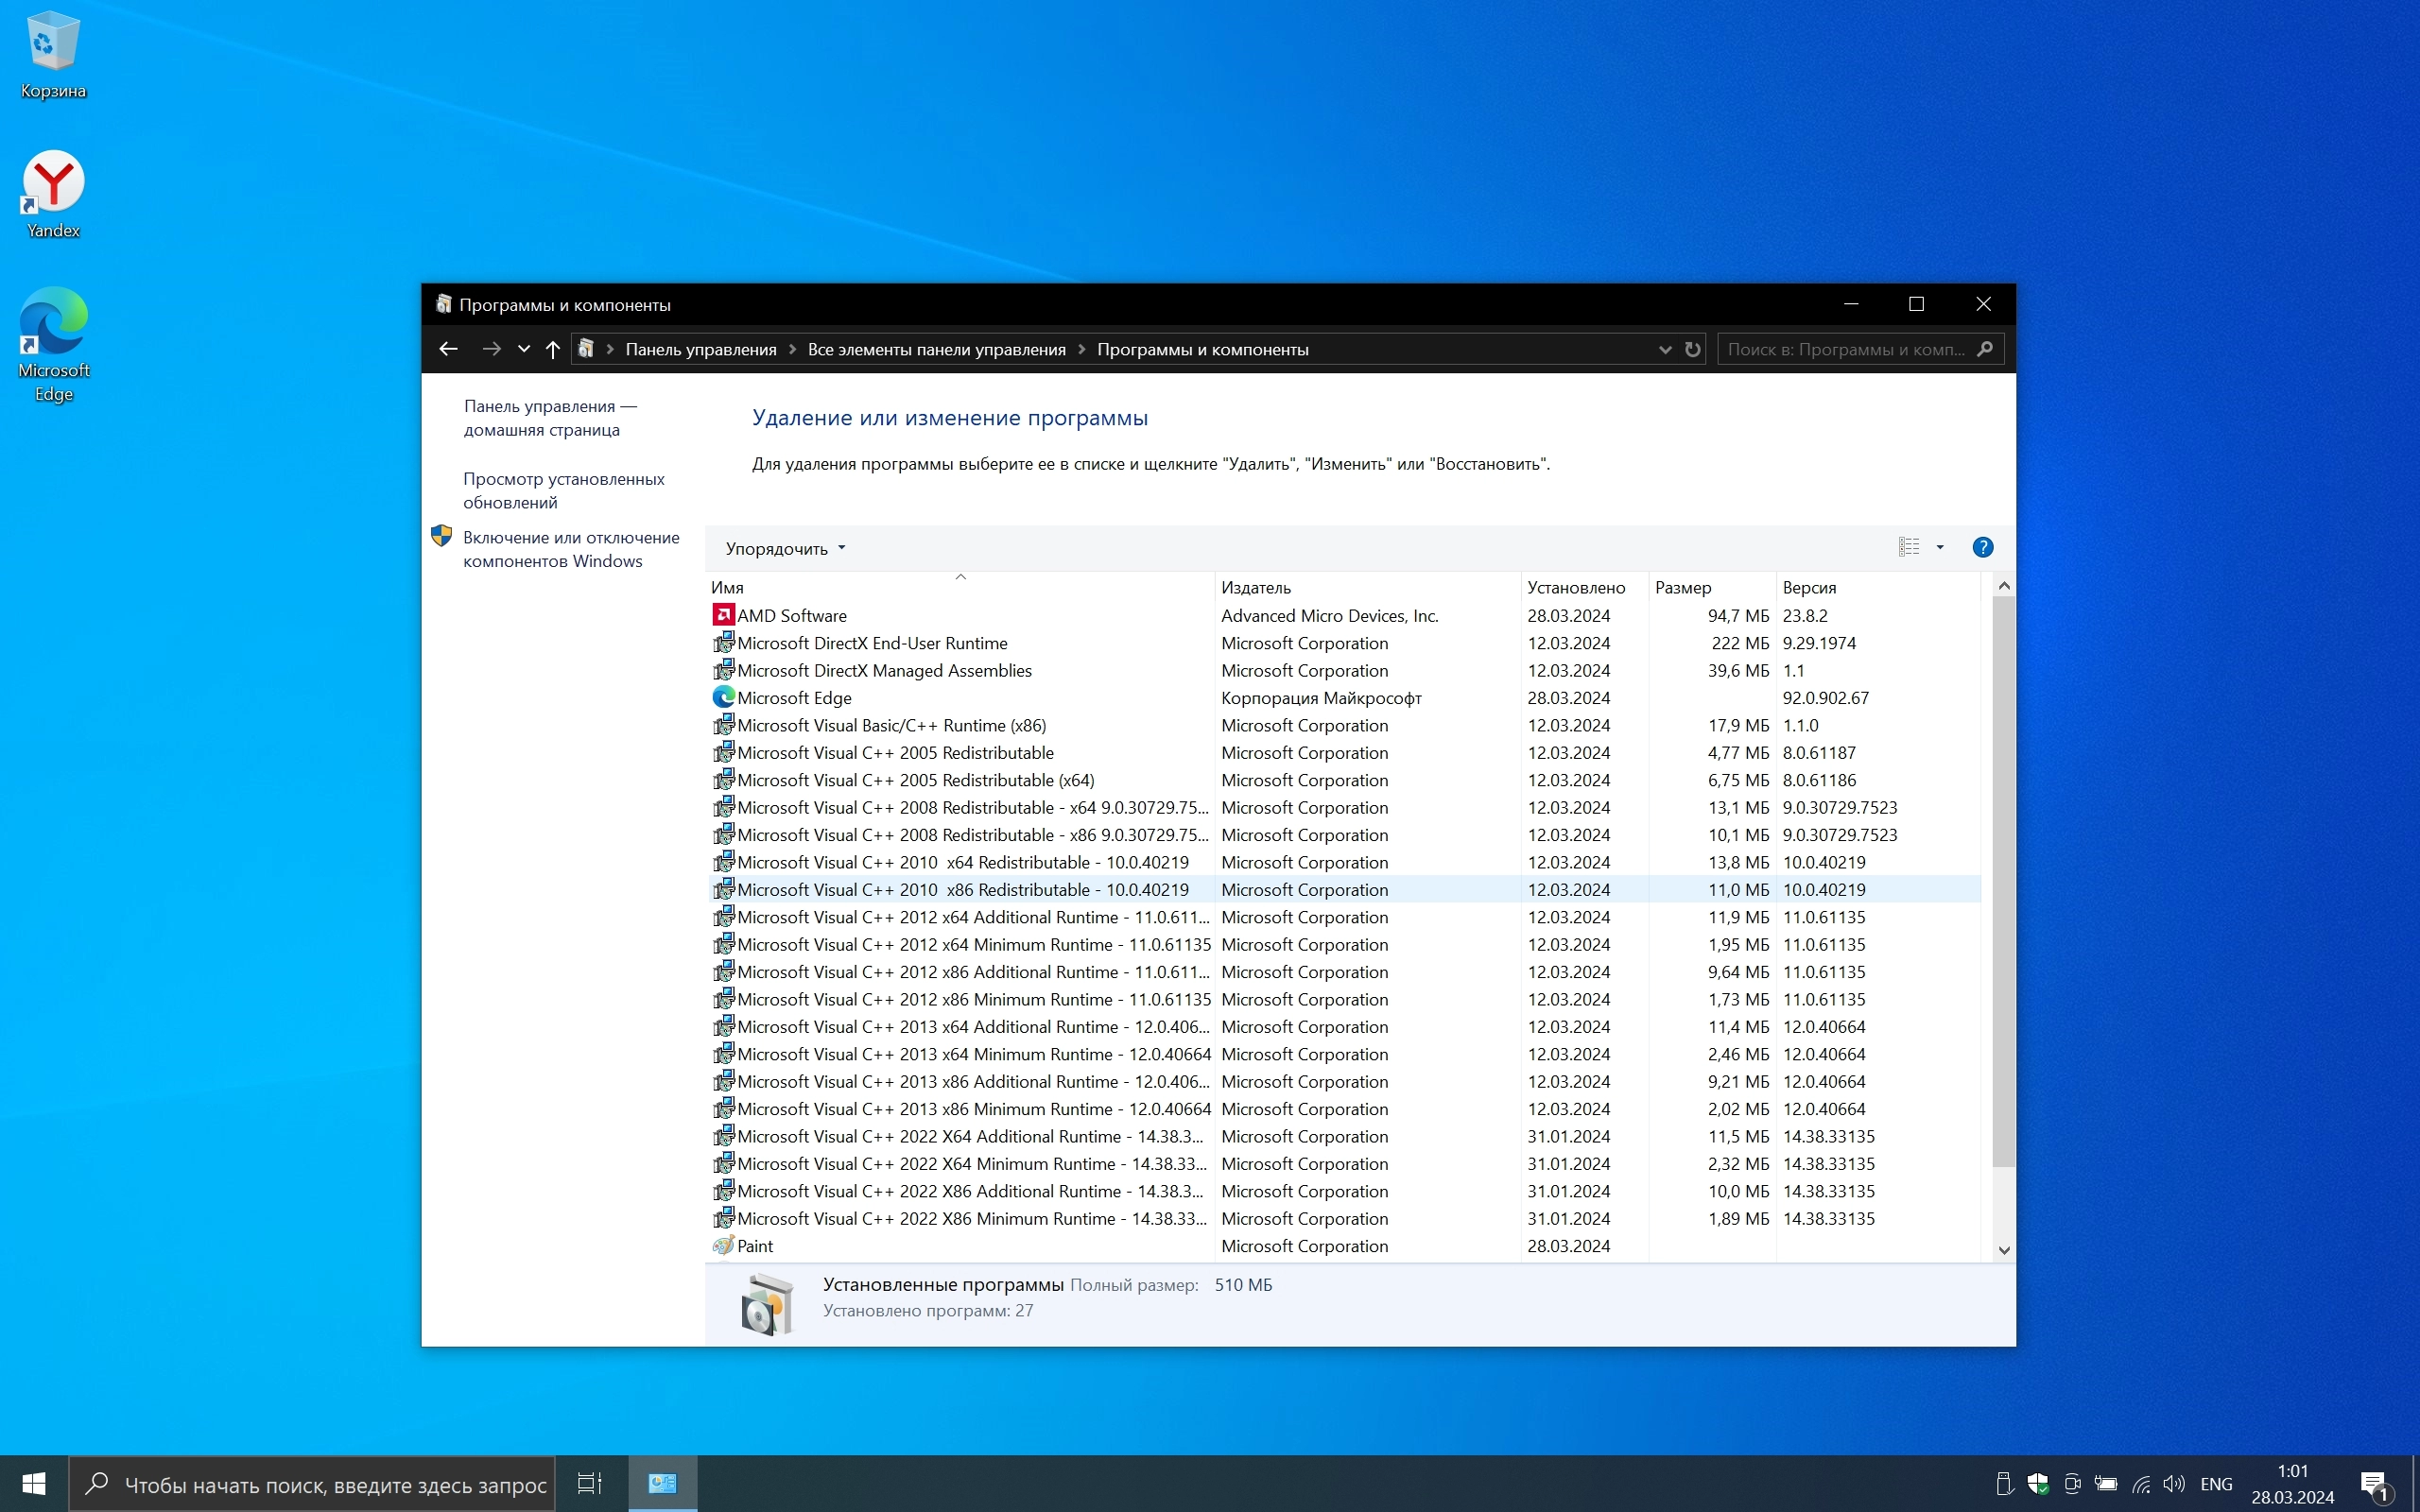This screenshot has height=1512, width=2420.
Task: Click the back navigation arrow
Action: pyautogui.click(x=448, y=349)
